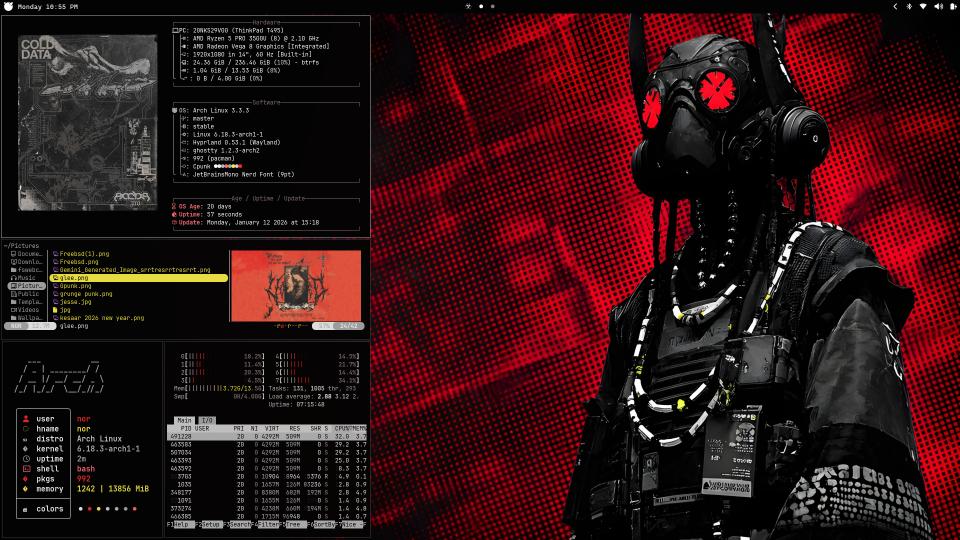This screenshot has height=540, width=960.
Task: Click the red glee.png image preview
Action: (295, 285)
